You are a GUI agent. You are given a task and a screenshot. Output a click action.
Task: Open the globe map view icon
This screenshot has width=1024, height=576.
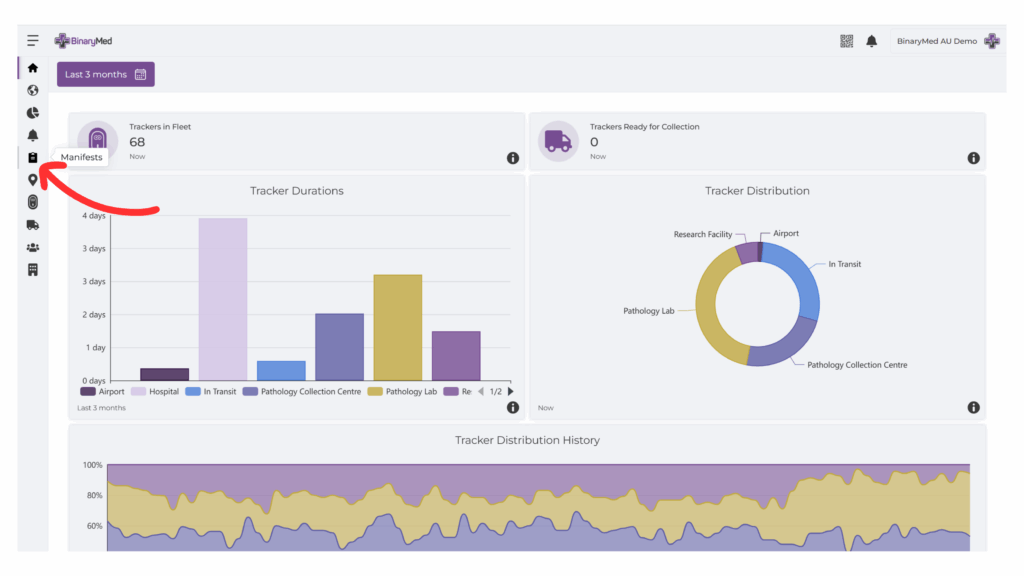click(x=33, y=90)
